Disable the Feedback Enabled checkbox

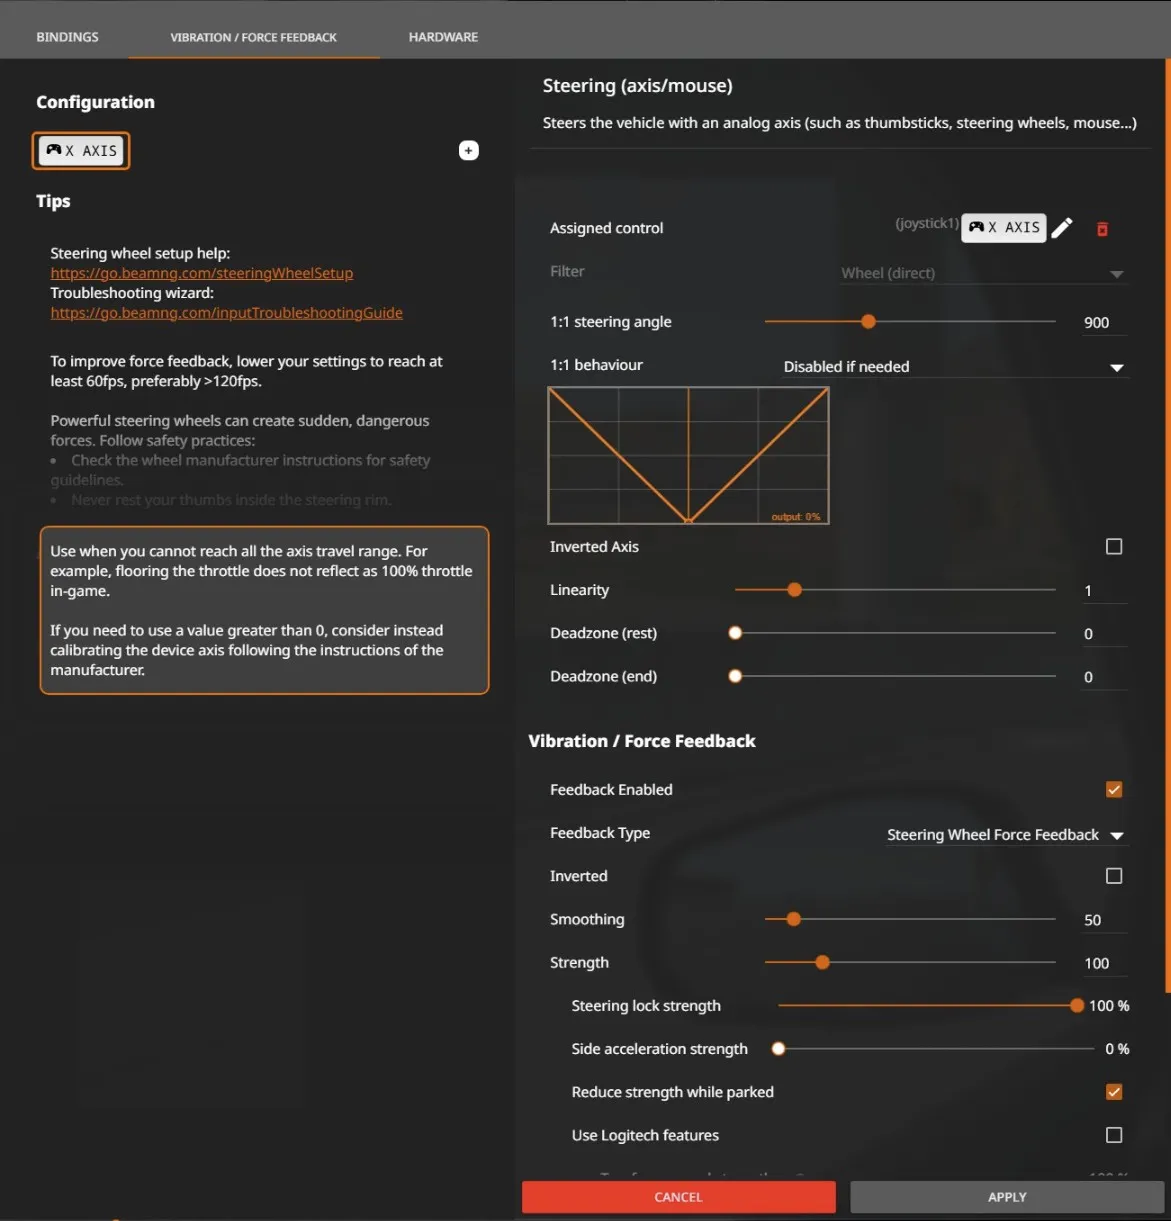tap(1113, 790)
